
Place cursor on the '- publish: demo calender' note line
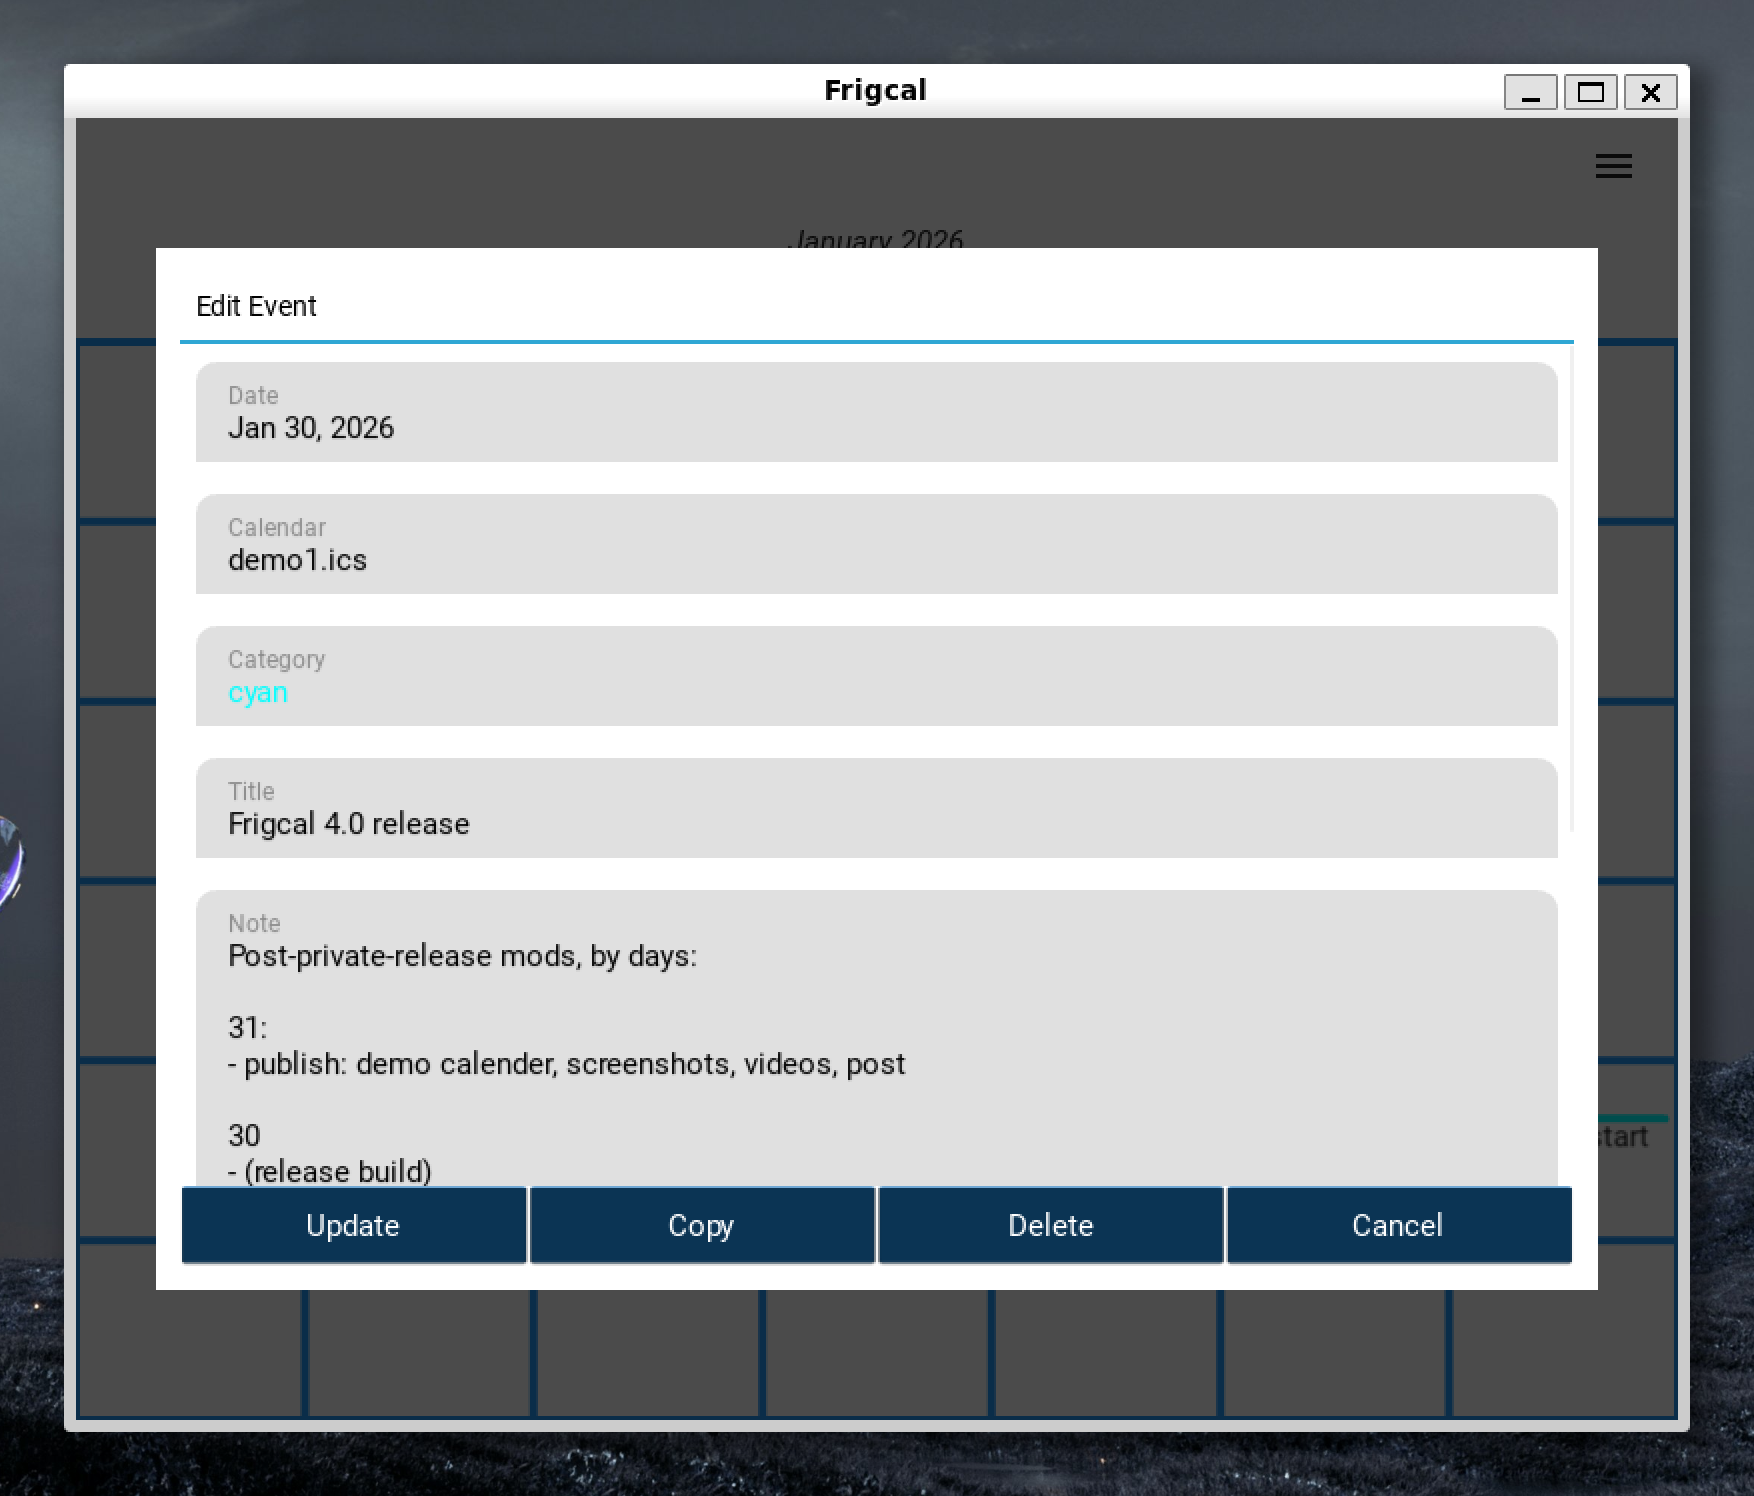pos(566,1064)
